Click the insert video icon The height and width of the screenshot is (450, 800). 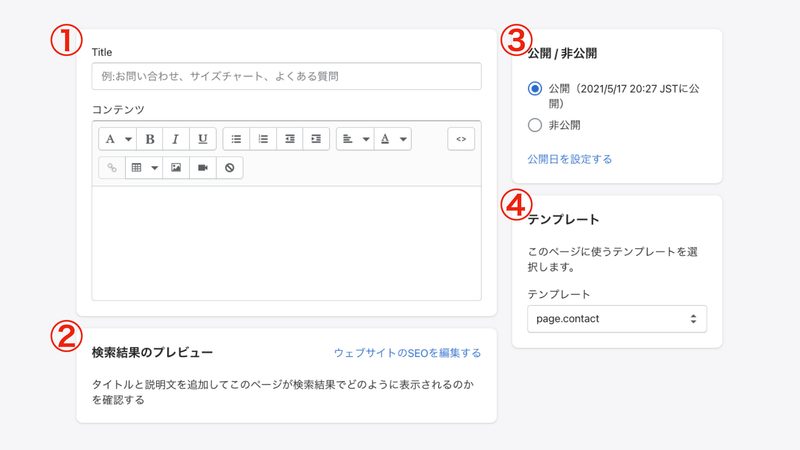203,167
